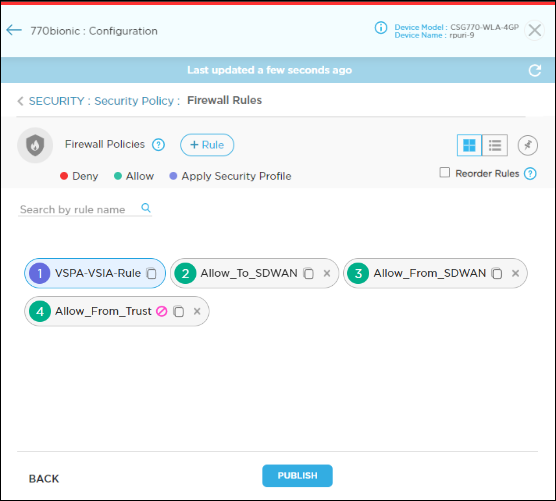Delete the Allow_From_Trust rule
The height and width of the screenshot is (501, 556).
click(x=197, y=311)
